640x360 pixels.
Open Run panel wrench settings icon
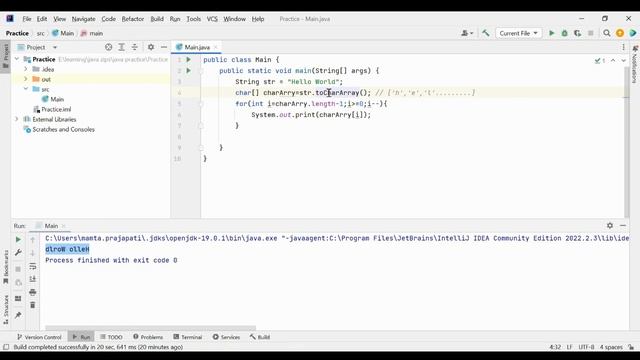[18, 253]
